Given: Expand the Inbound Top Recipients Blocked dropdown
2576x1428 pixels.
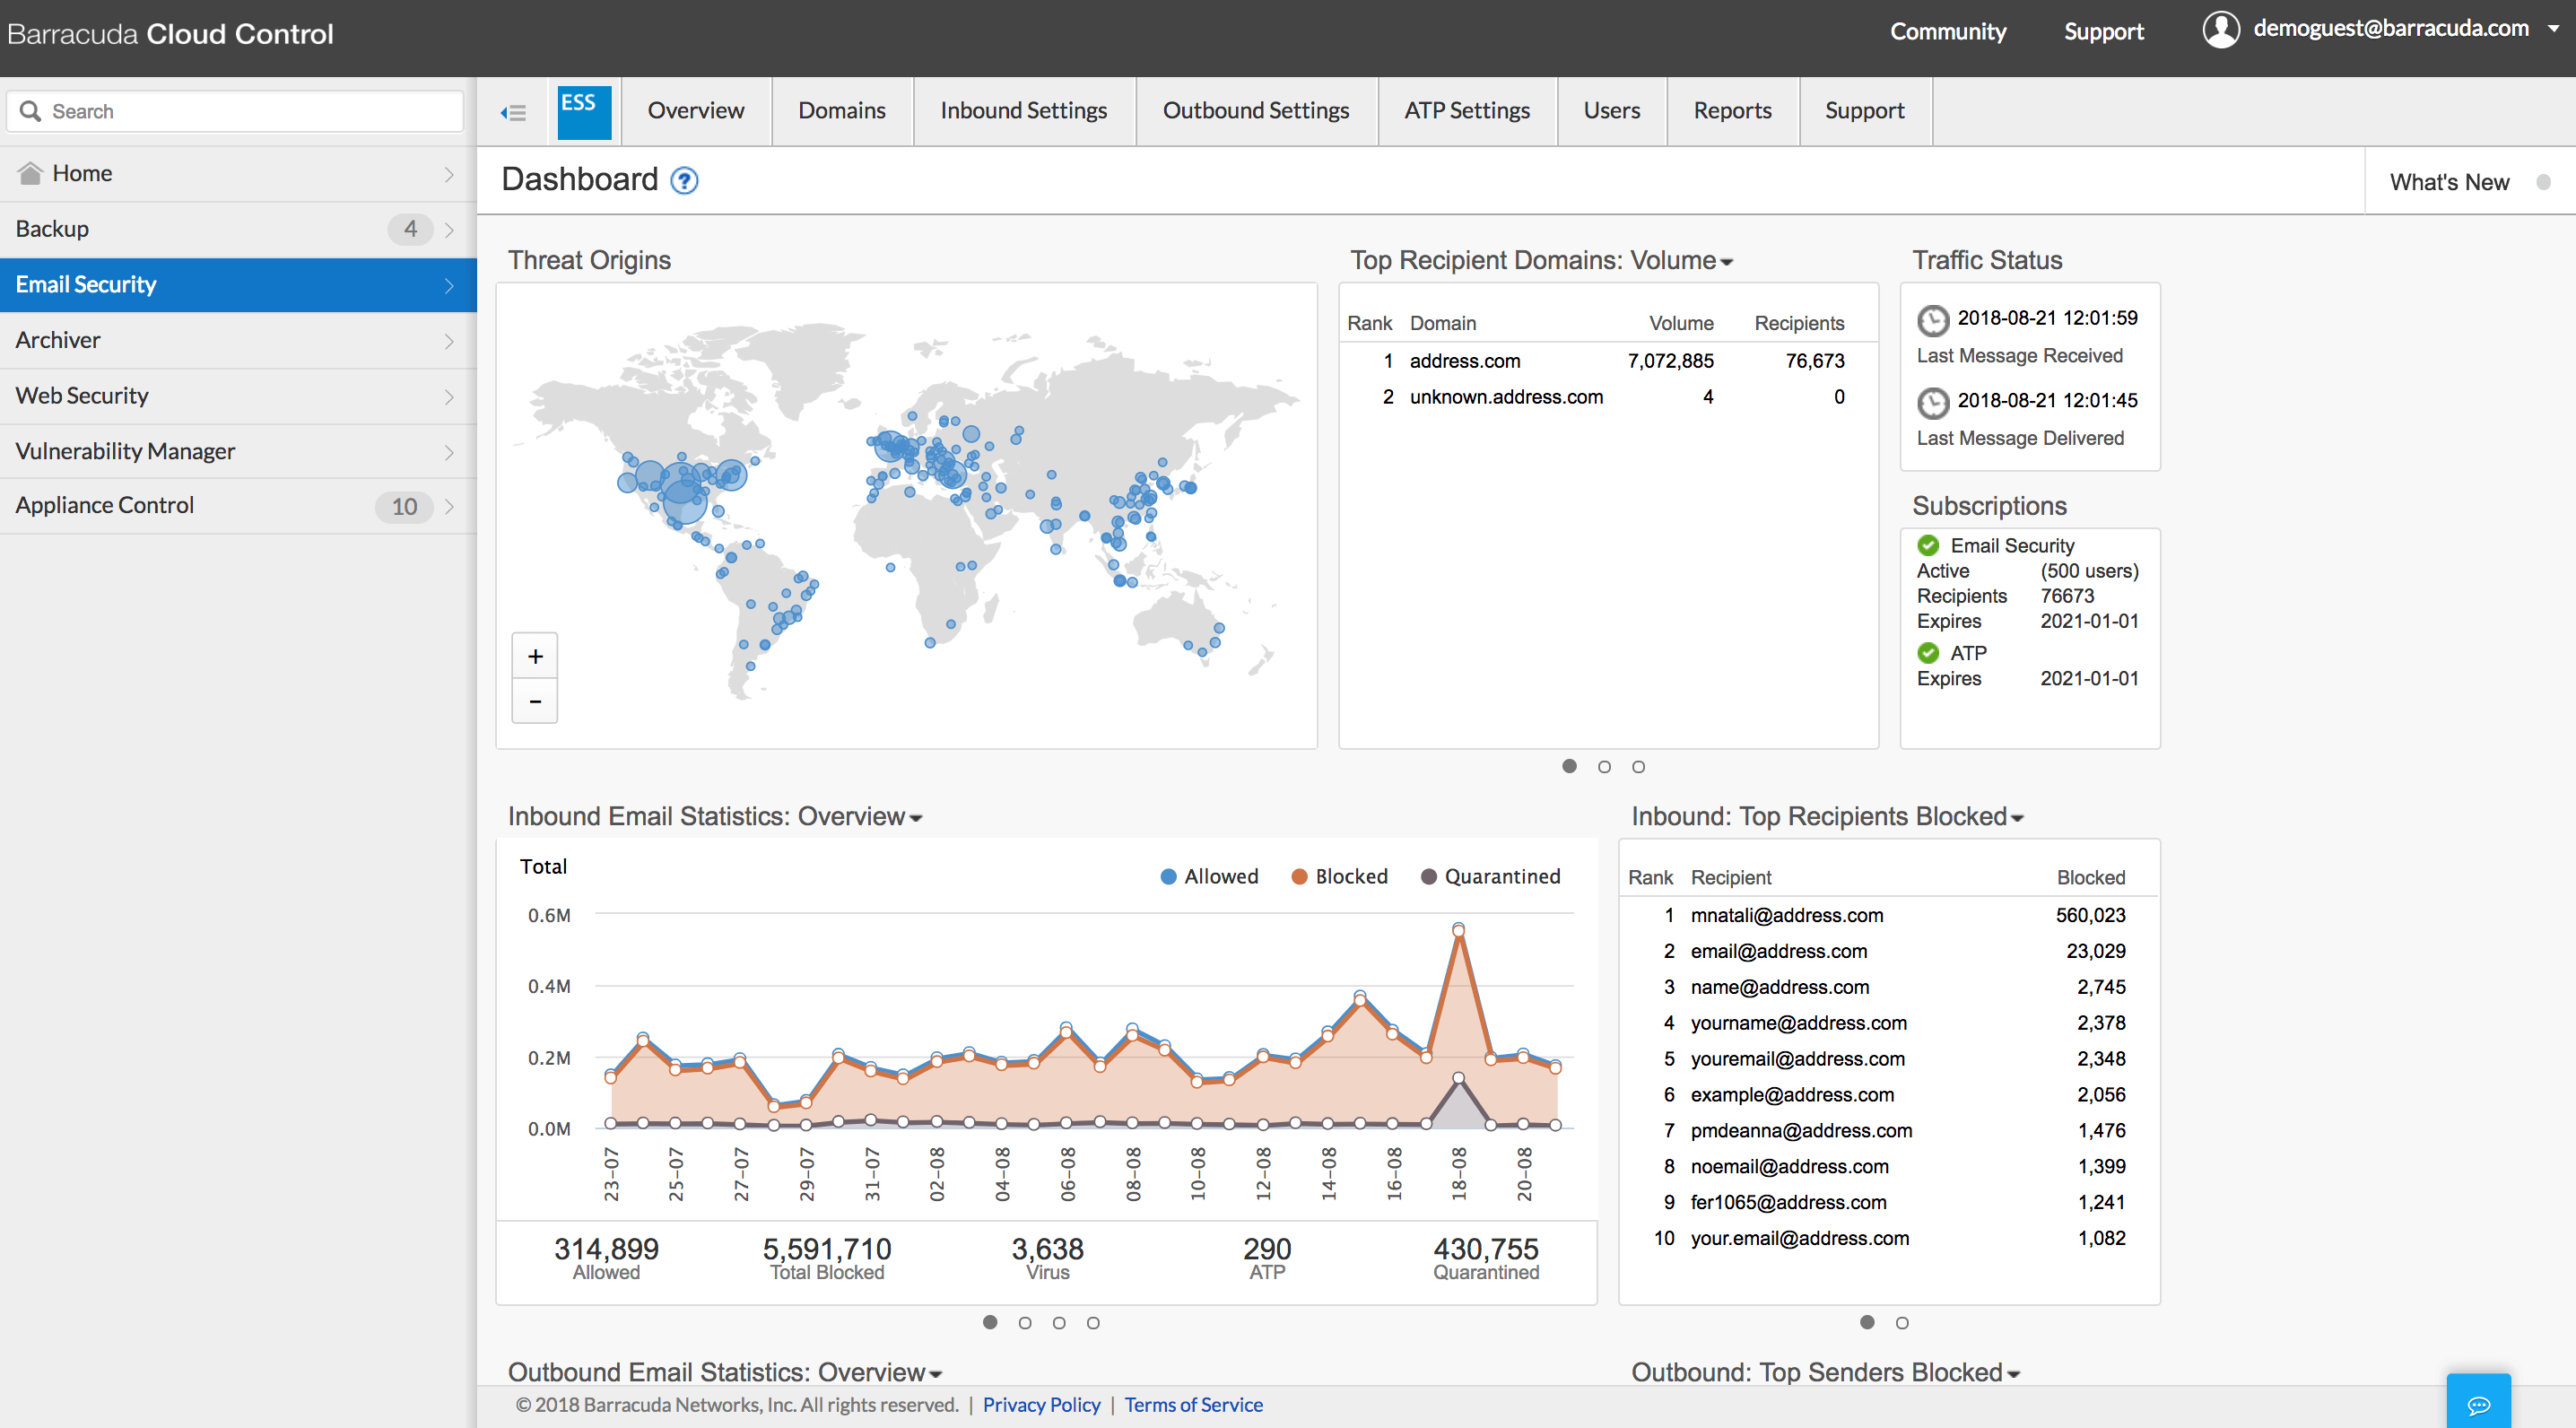Looking at the screenshot, I should tap(2018, 817).
